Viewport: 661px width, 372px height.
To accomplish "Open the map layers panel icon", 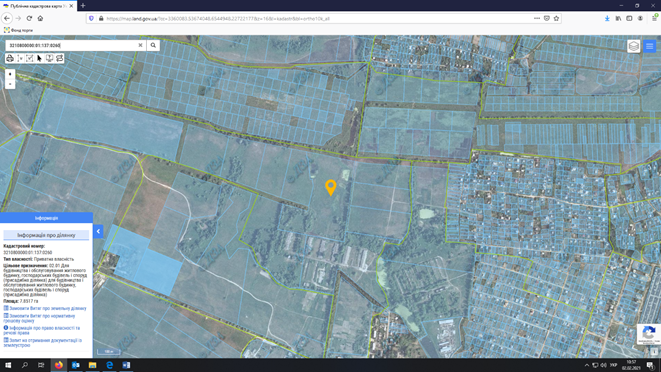I will pyautogui.click(x=634, y=46).
